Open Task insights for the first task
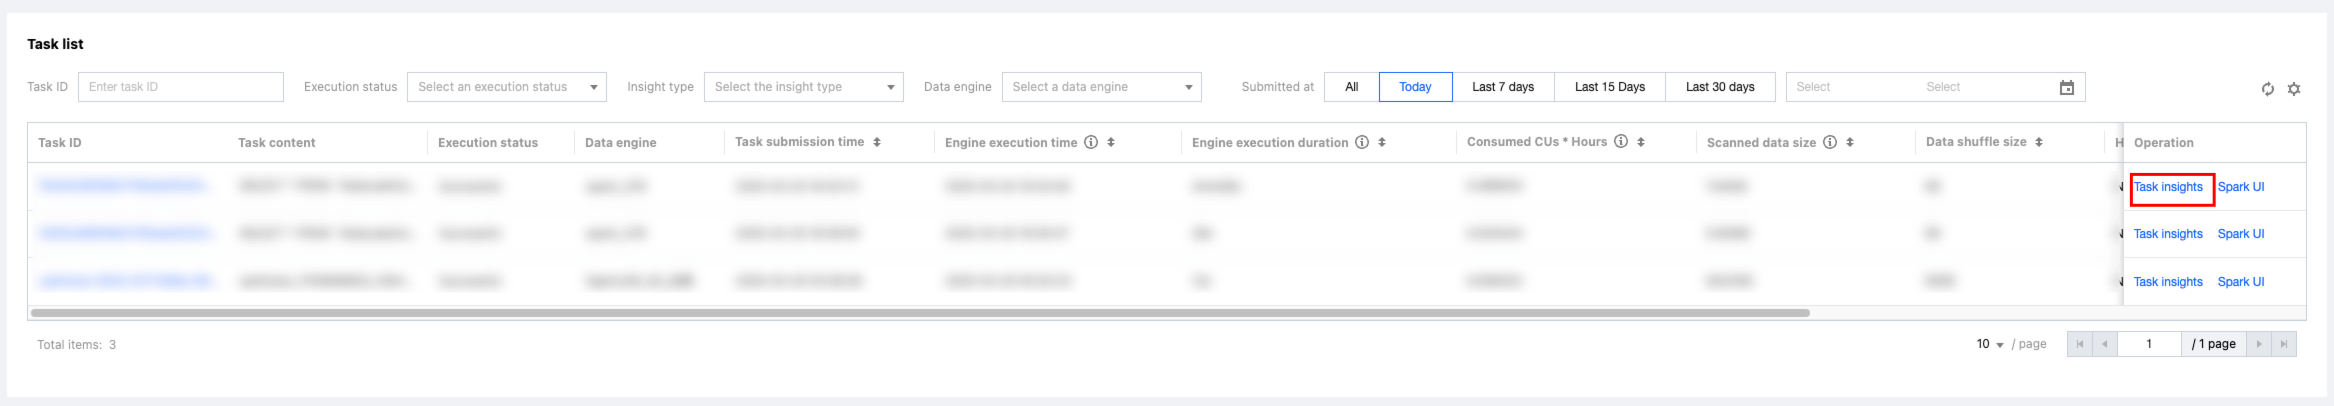Image resolution: width=2334 pixels, height=406 pixels. tap(2168, 187)
